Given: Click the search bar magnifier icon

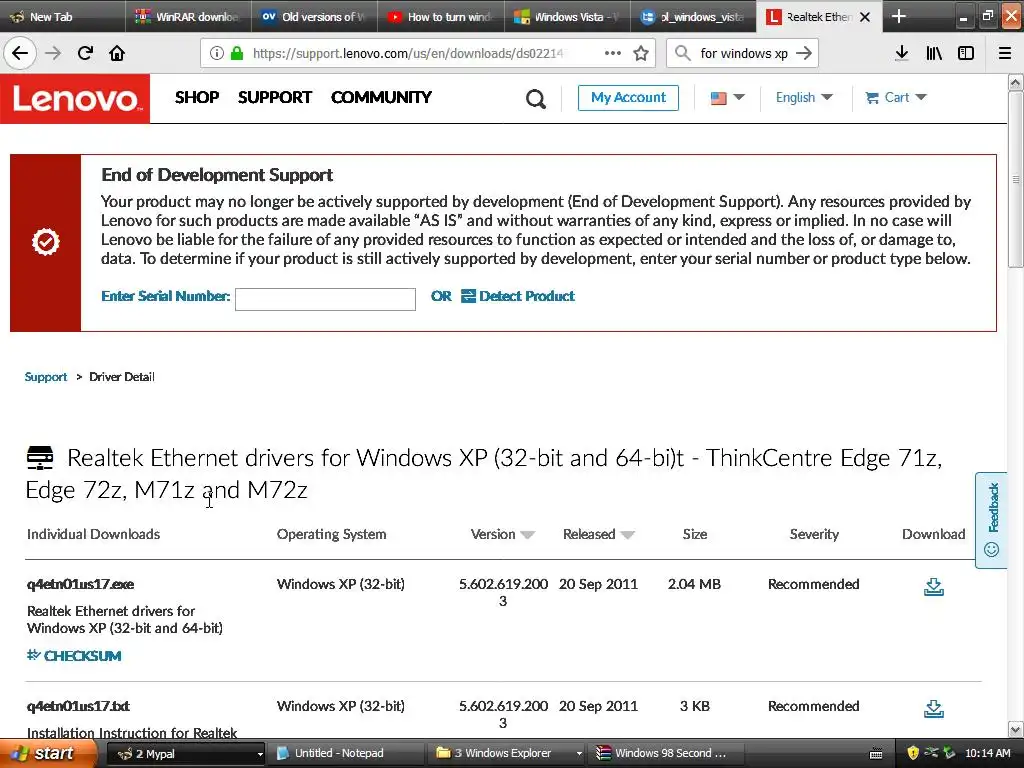Looking at the screenshot, I should click(x=682, y=53).
